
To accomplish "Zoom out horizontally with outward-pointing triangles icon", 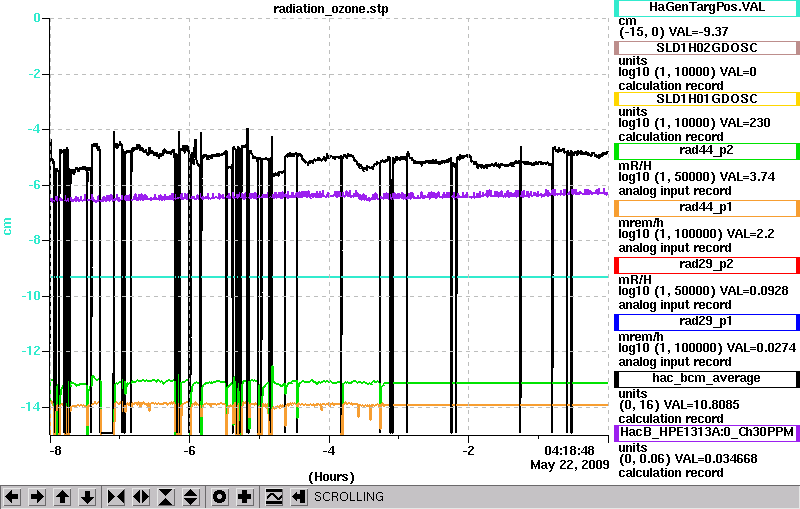I will 141,497.
